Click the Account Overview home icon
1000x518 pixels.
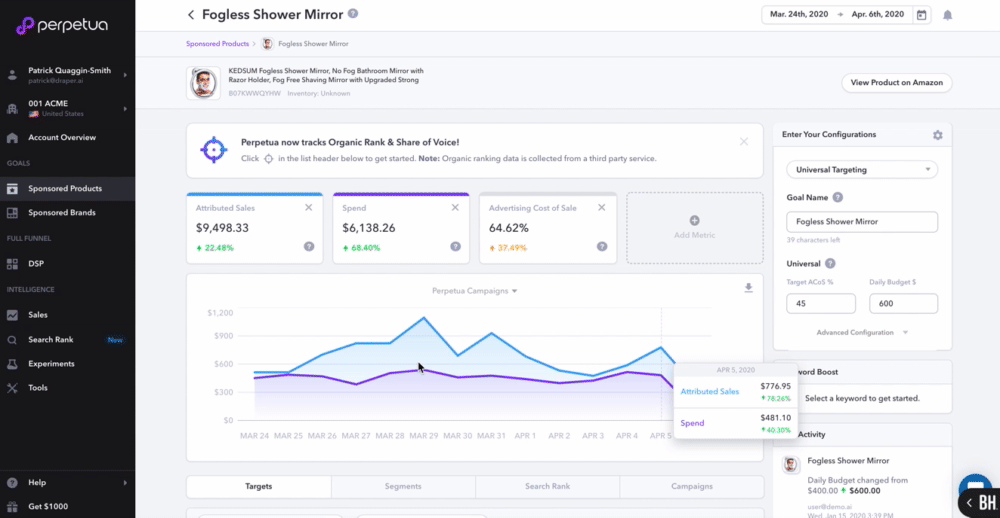coord(12,137)
